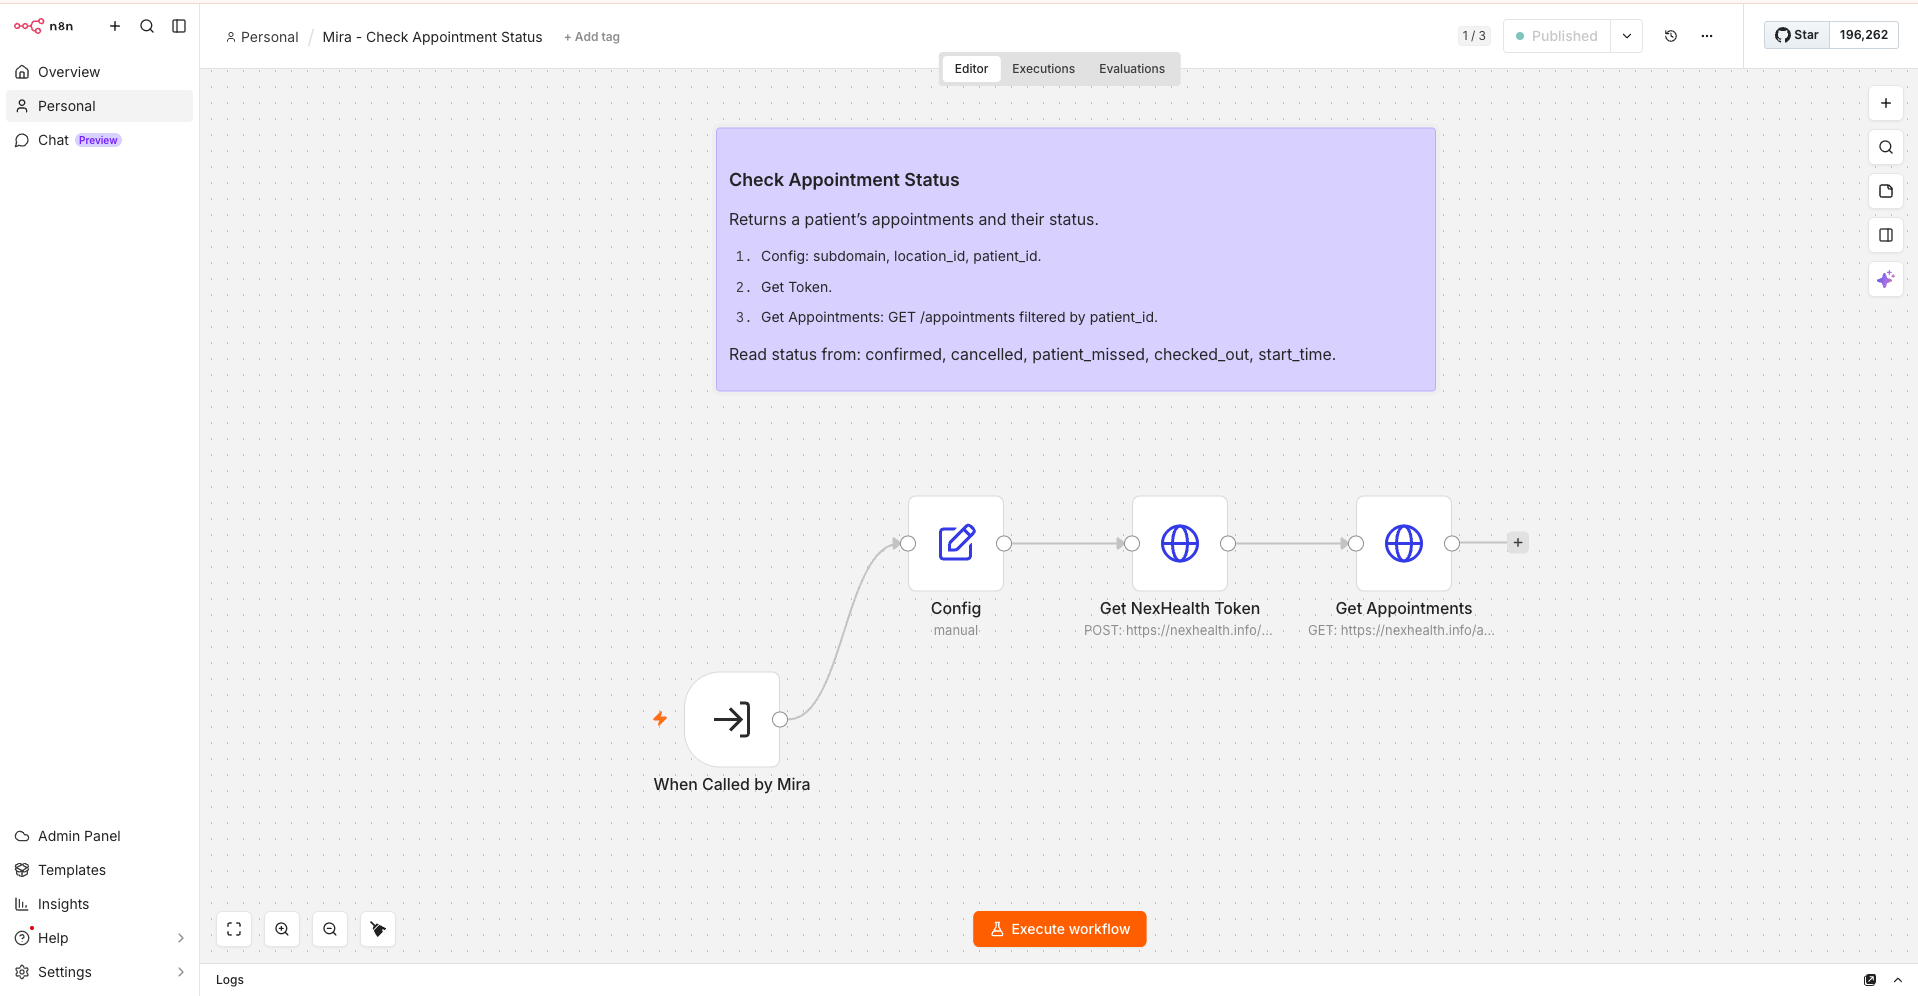The width and height of the screenshot is (1918, 996).
Task: Select the Get Appointments node
Action: (1404, 543)
